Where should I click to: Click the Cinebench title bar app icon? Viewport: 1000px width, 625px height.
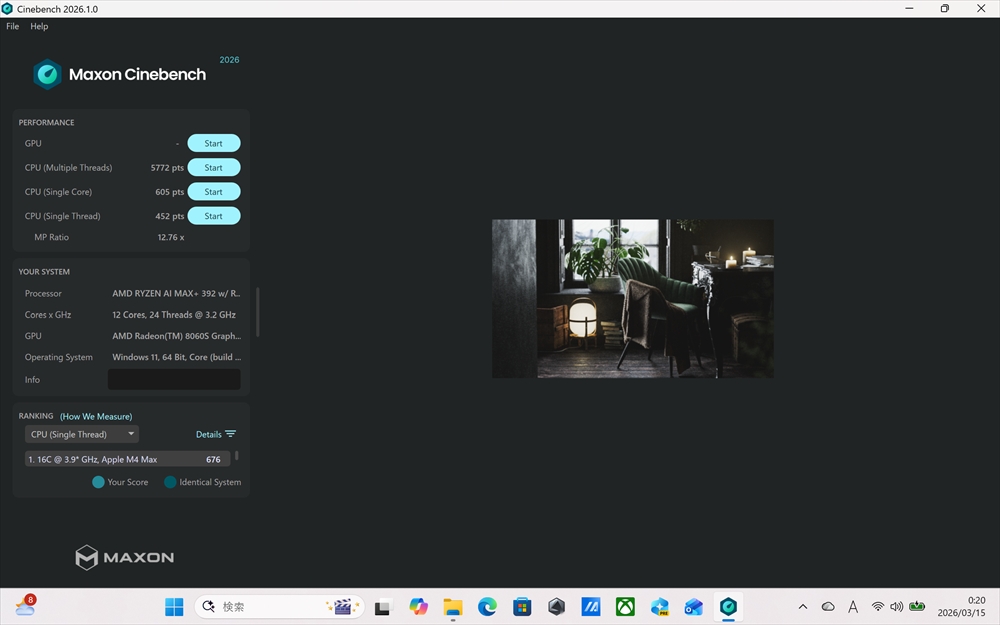[x=7, y=9]
